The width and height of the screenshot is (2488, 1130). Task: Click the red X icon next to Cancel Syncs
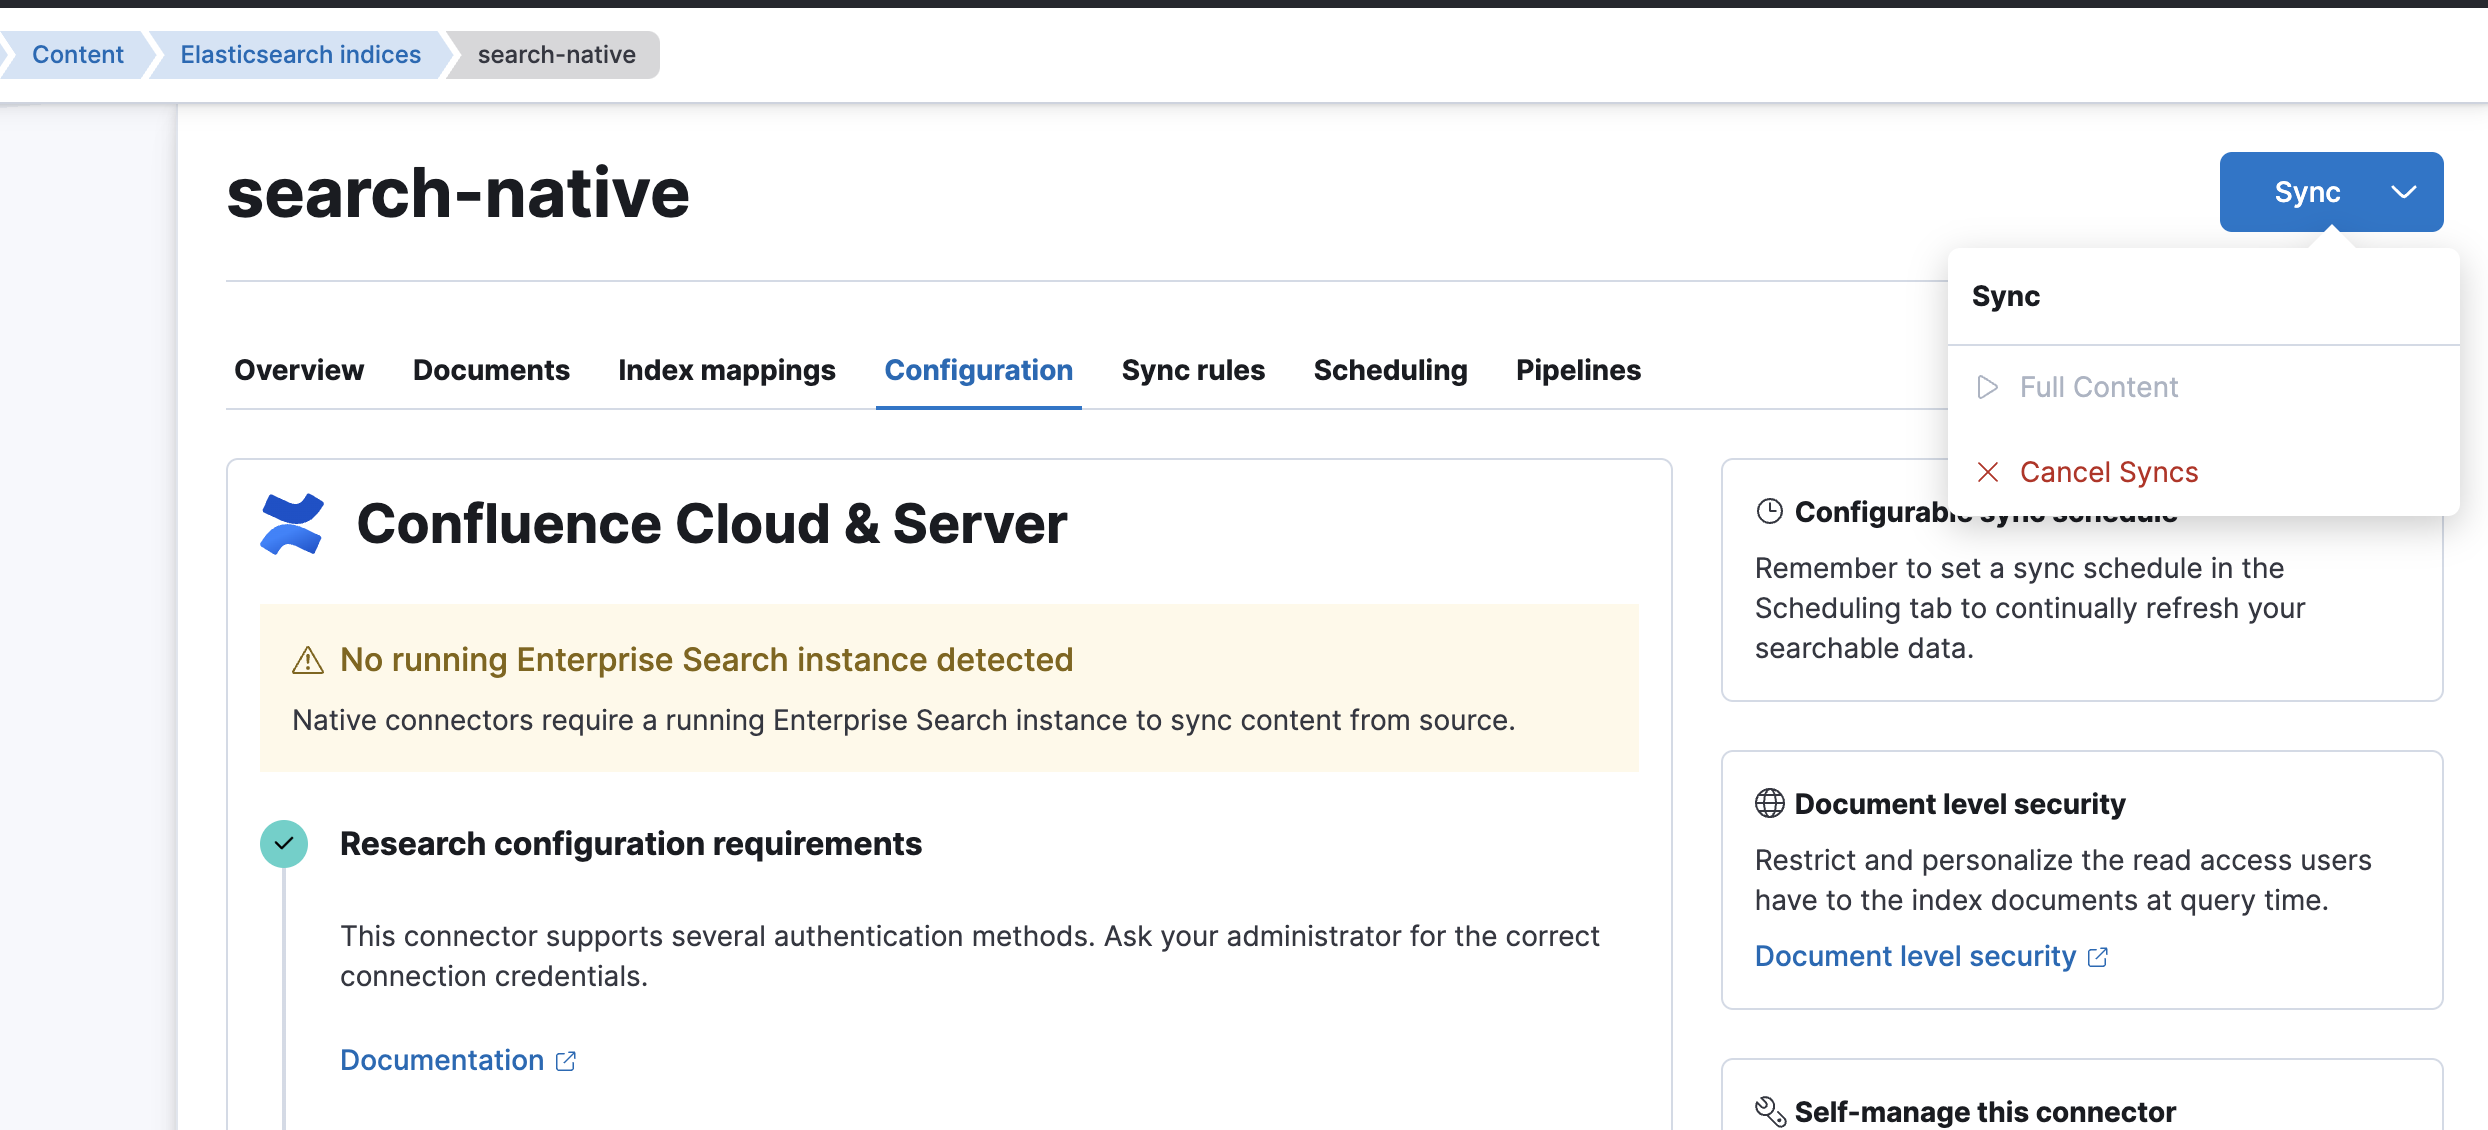1988,472
